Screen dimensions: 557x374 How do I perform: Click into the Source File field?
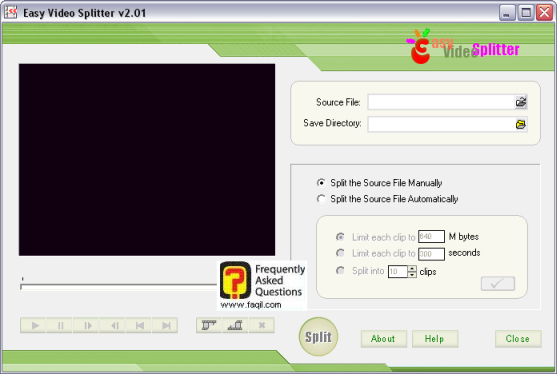441,102
